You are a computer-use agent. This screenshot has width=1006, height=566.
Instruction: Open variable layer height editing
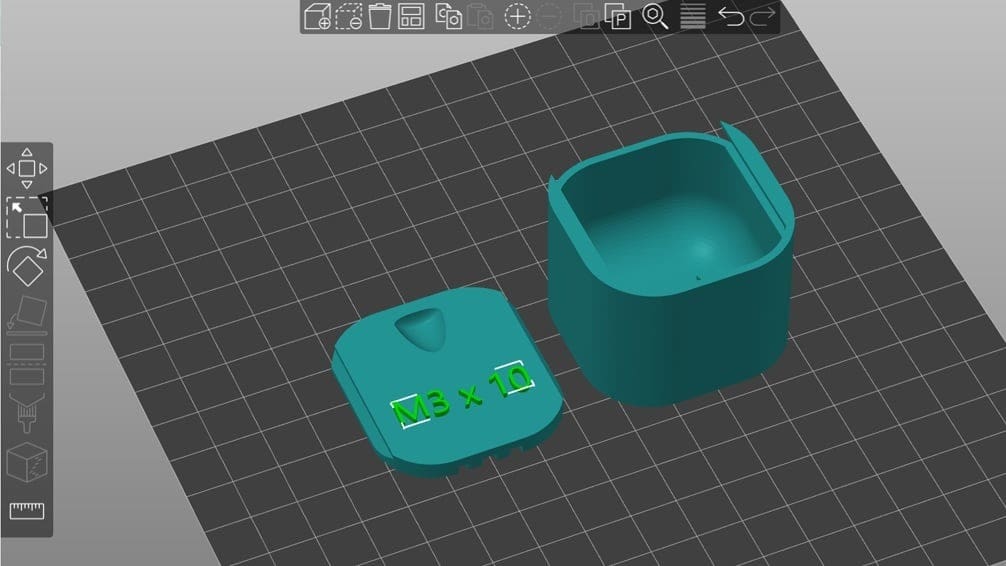point(693,16)
